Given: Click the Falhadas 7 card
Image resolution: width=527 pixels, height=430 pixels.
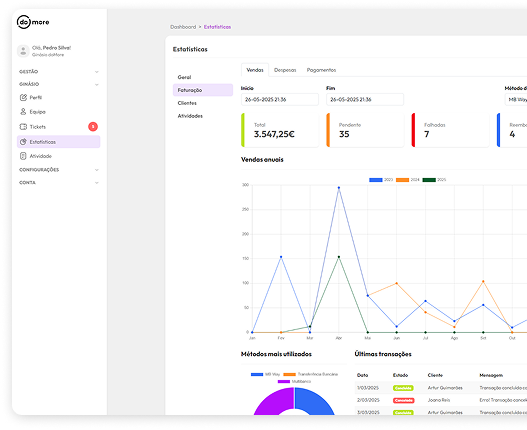Looking at the screenshot, I should [450, 130].
